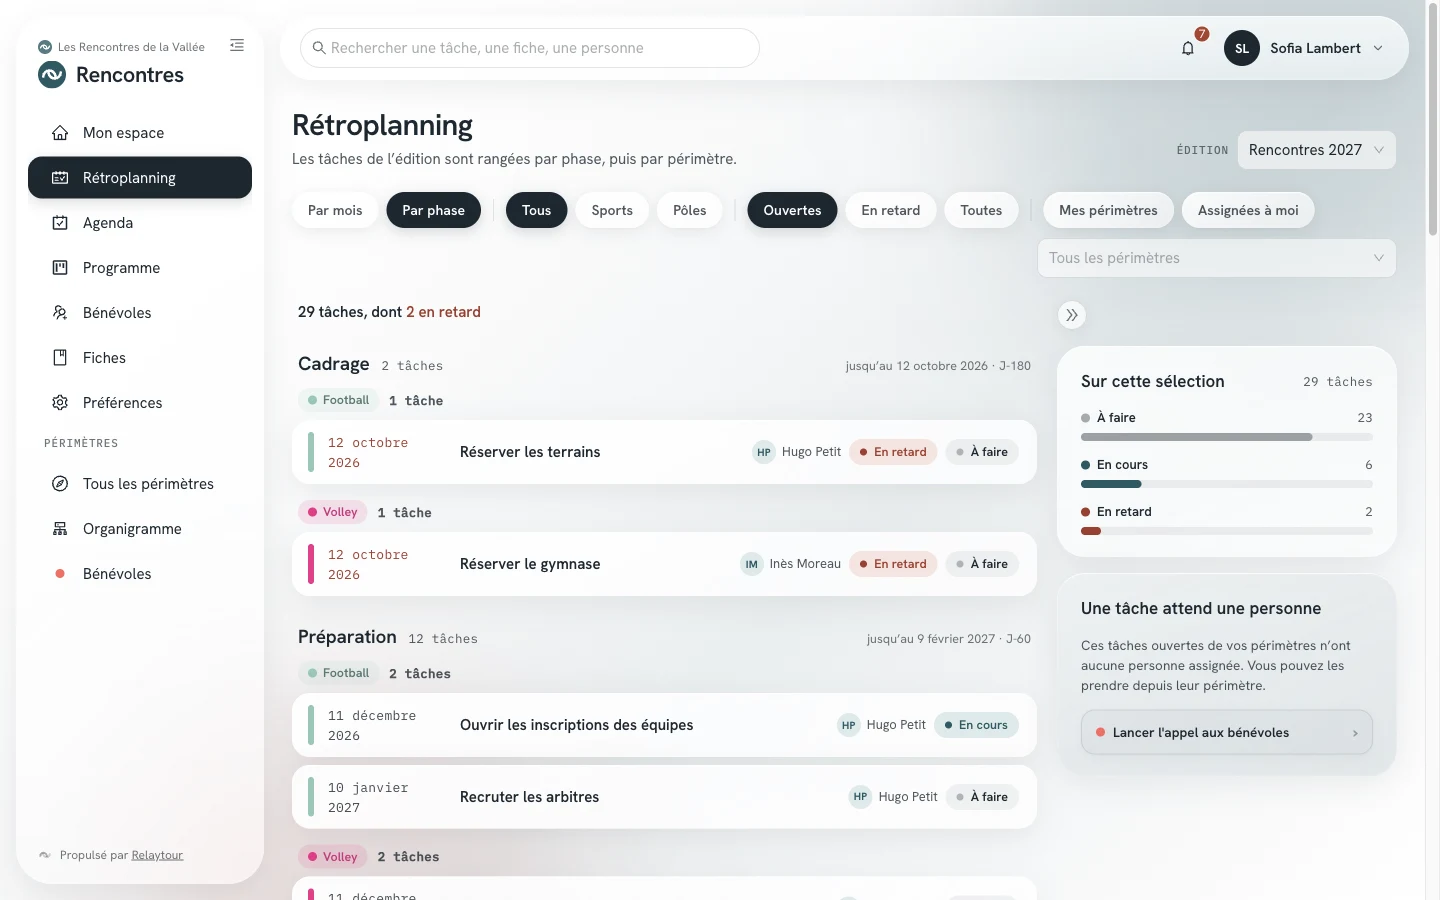Switch view to Par mois
Image resolution: width=1440 pixels, height=900 pixels.
click(x=335, y=210)
